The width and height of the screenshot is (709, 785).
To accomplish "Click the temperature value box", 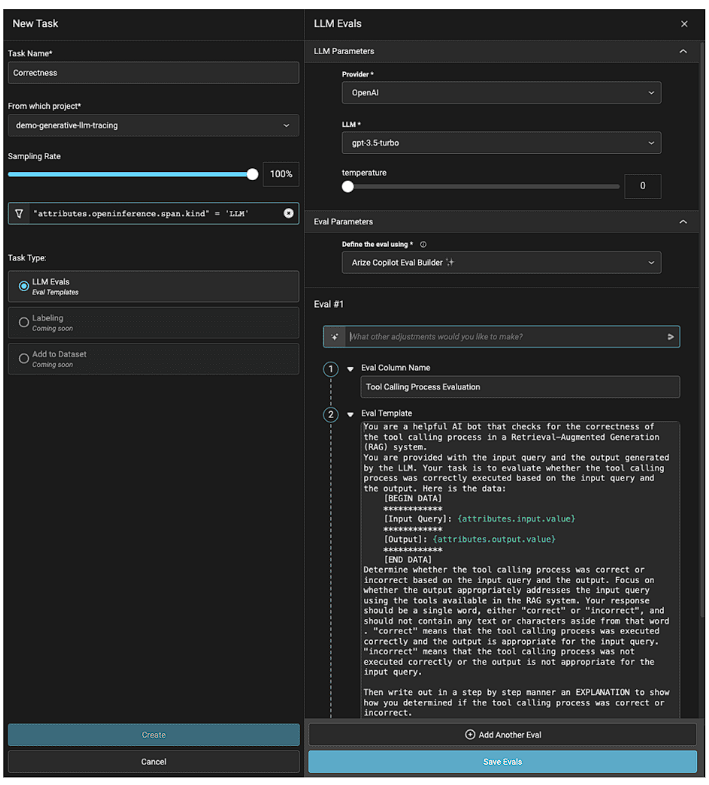I will [642, 186].
